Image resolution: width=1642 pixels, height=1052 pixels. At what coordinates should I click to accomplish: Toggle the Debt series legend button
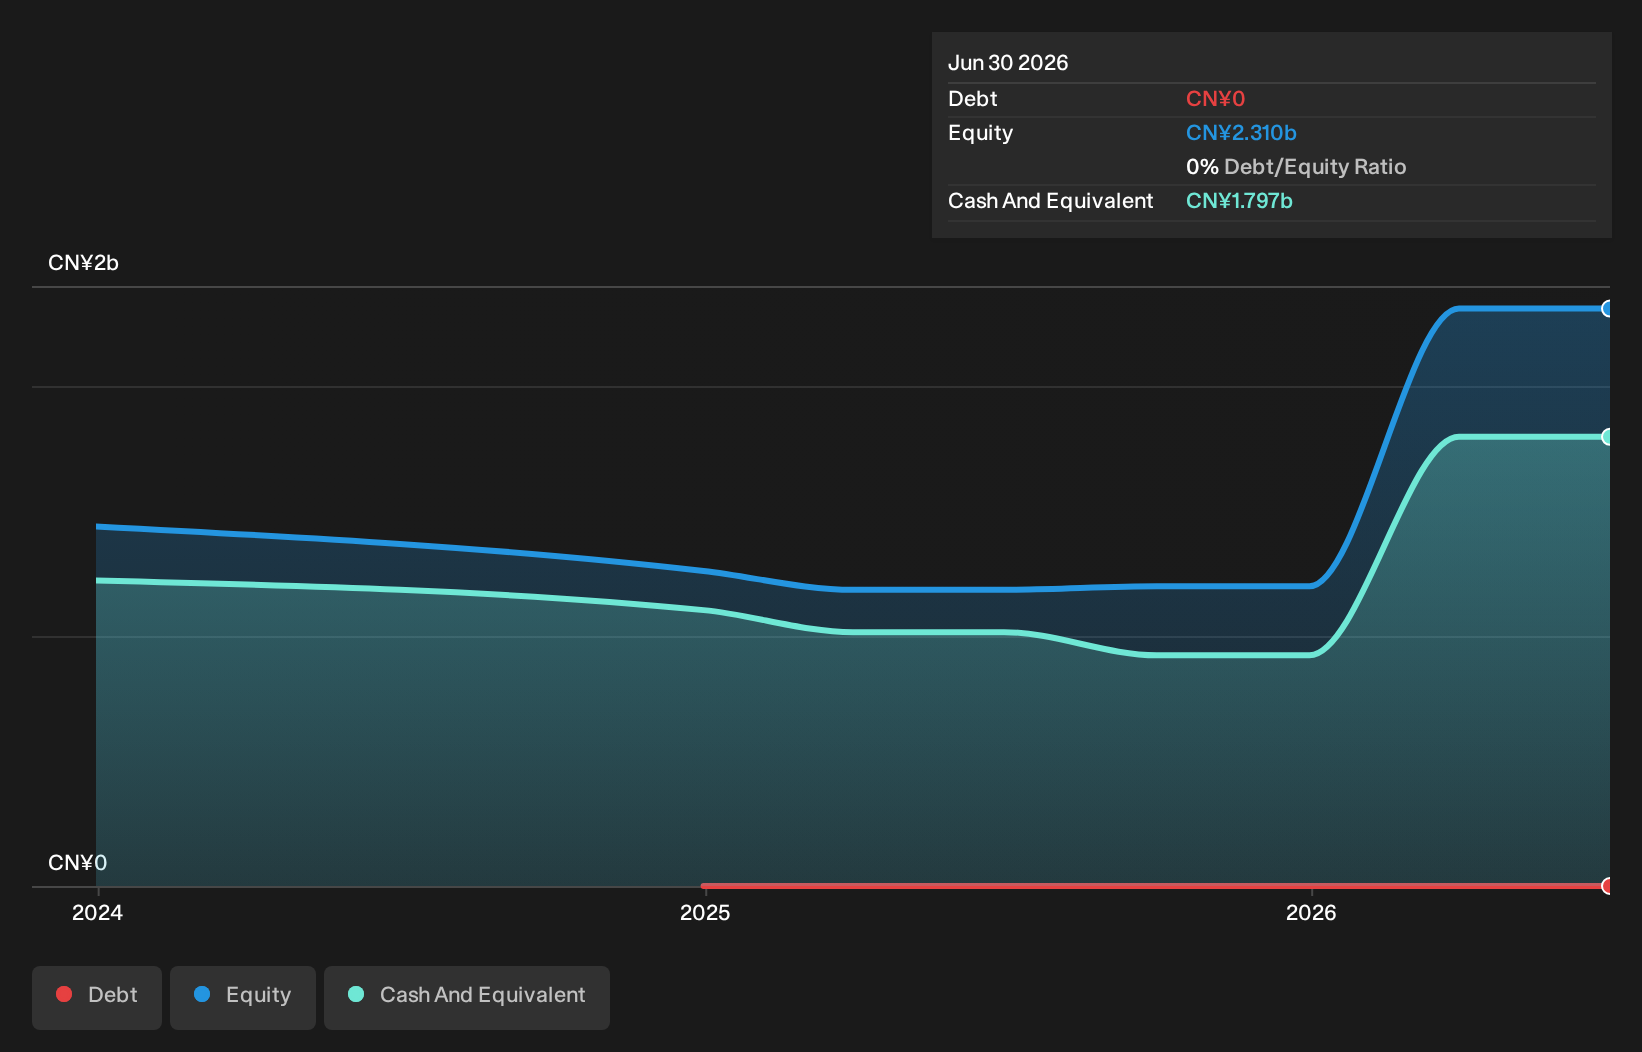pyautogui.click(x=97, y=997)
